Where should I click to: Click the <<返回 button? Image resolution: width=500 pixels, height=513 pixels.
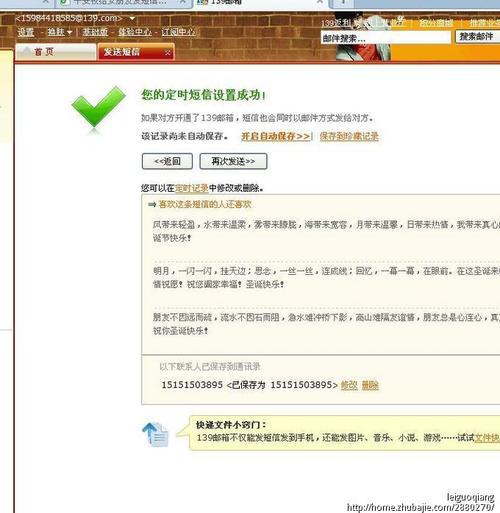pyautogui.click(x=167, y=161)
